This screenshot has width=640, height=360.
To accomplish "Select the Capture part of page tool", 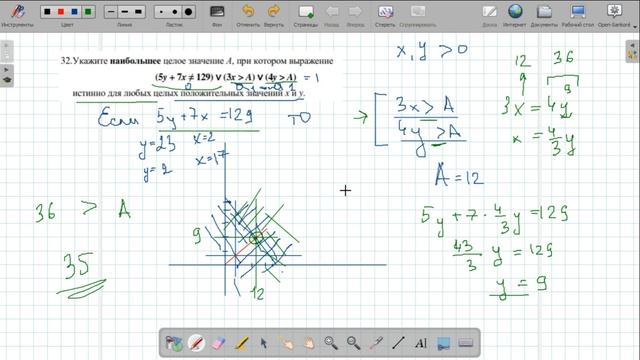I will point(443,343).
